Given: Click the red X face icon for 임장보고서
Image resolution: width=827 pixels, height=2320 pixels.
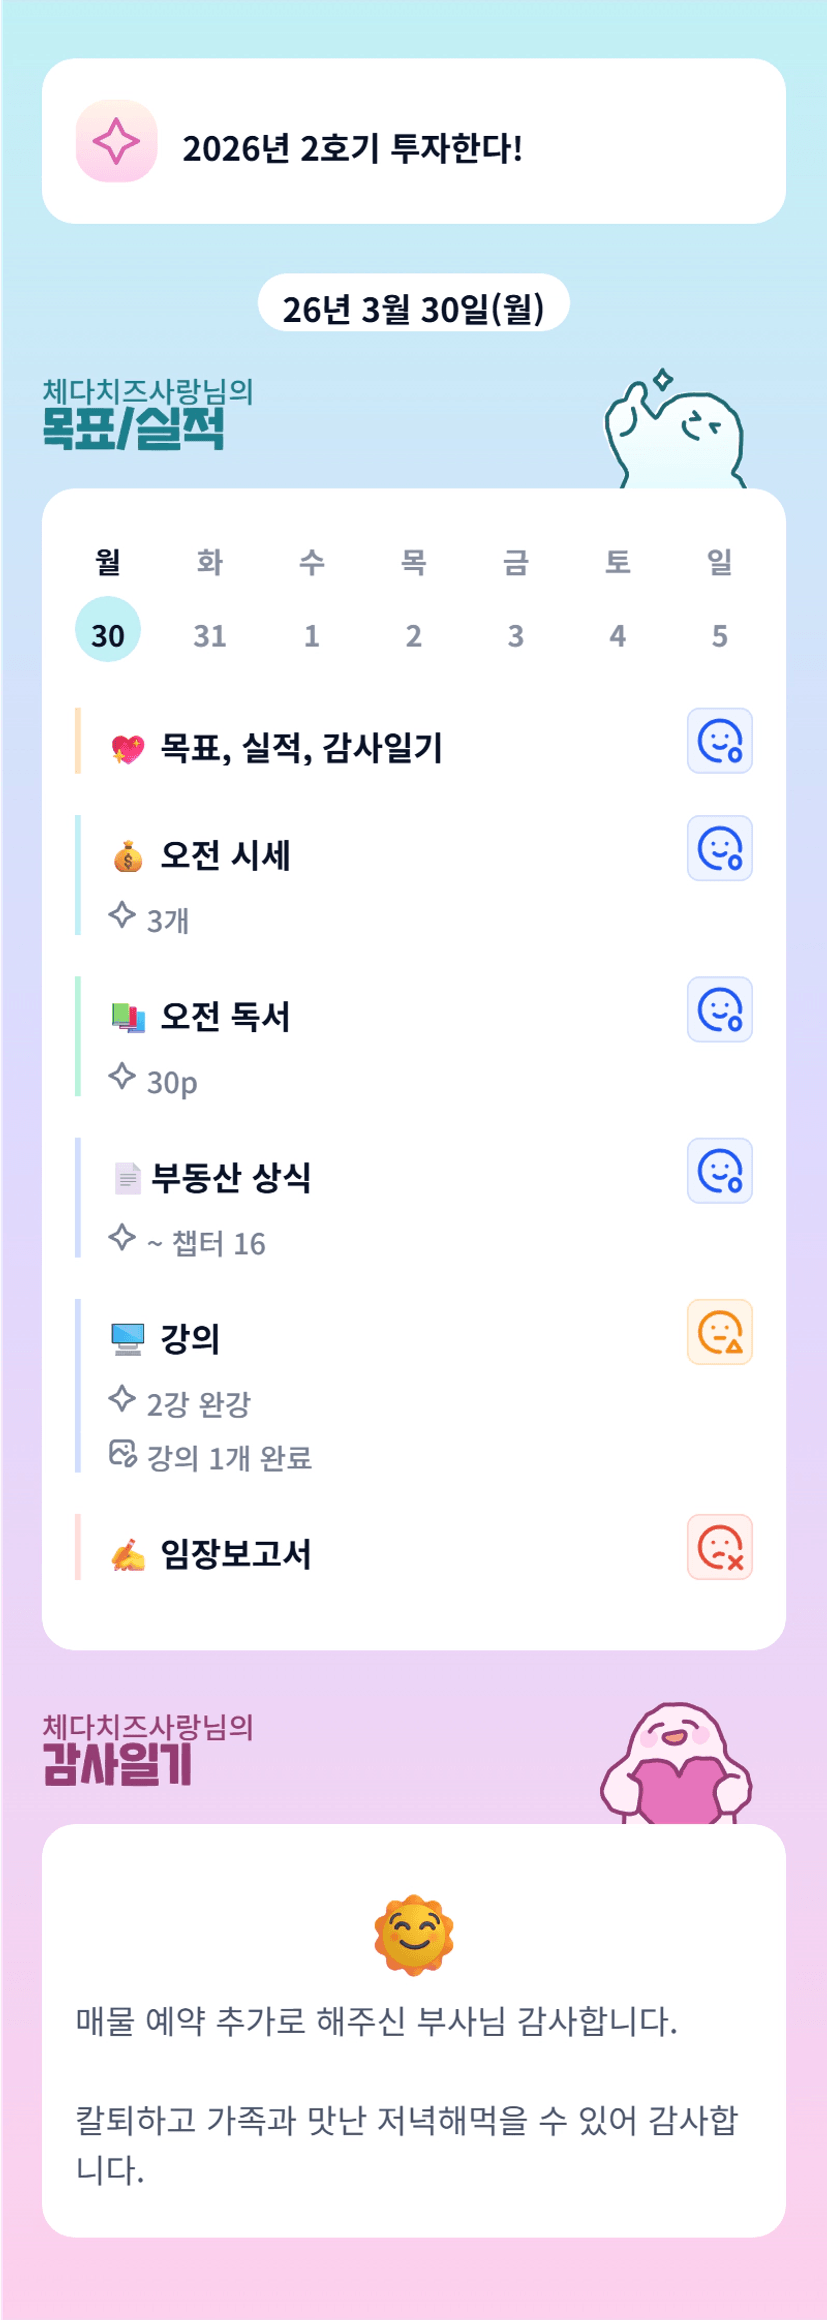Looking at the screenshot, I should point(719,1547).
